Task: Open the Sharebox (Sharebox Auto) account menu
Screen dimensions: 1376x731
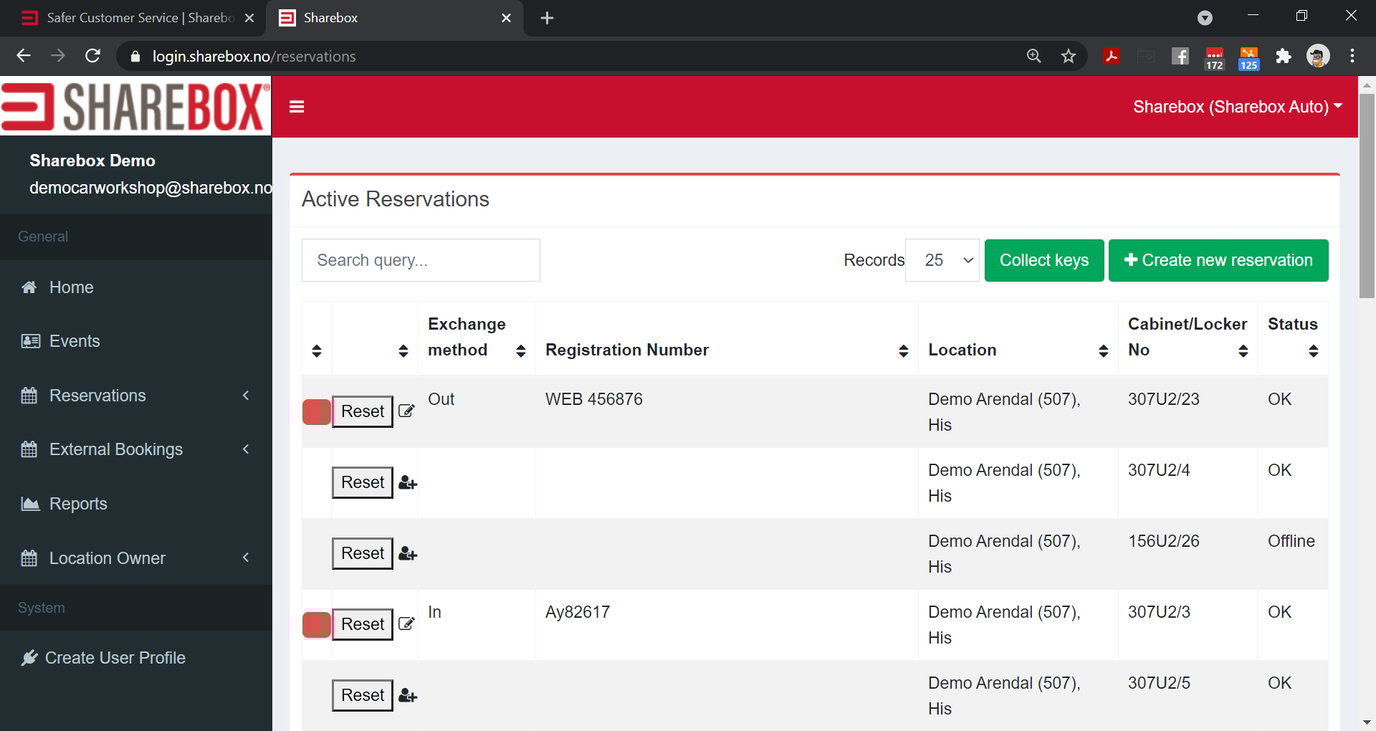Action: (1237, 106)
